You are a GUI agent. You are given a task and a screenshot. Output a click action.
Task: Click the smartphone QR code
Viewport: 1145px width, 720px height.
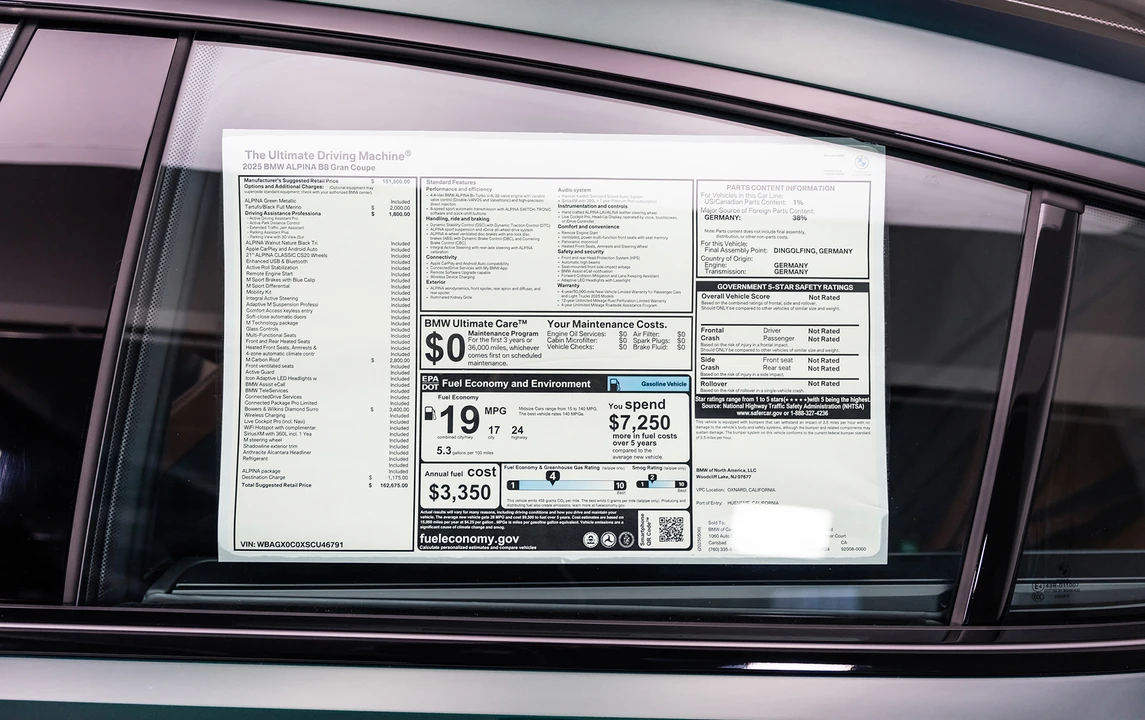click(x=671, y=530)
